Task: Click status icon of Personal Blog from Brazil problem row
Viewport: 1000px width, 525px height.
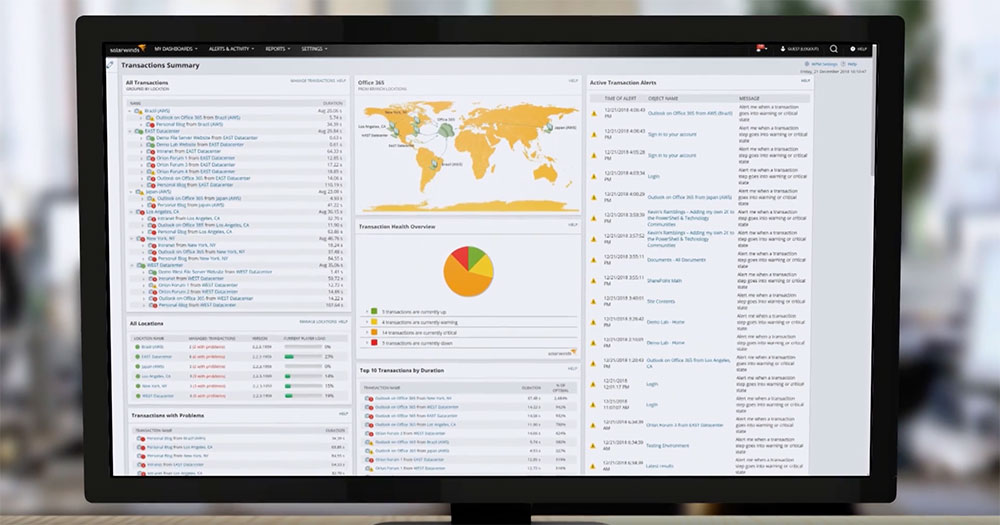Action: click(141, 439)
